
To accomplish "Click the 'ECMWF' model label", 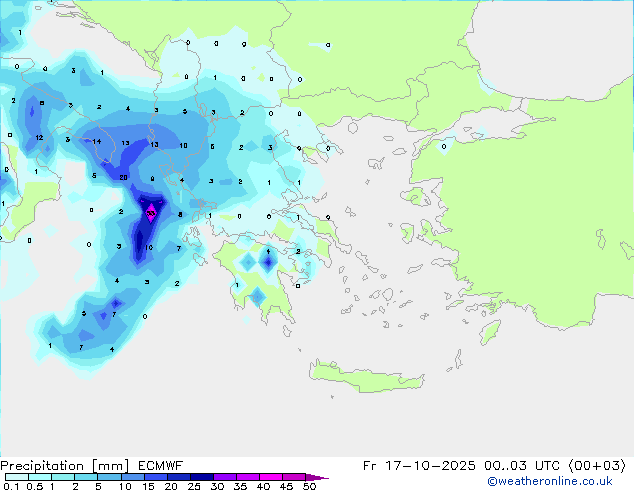I will click(x=161, y=466).
